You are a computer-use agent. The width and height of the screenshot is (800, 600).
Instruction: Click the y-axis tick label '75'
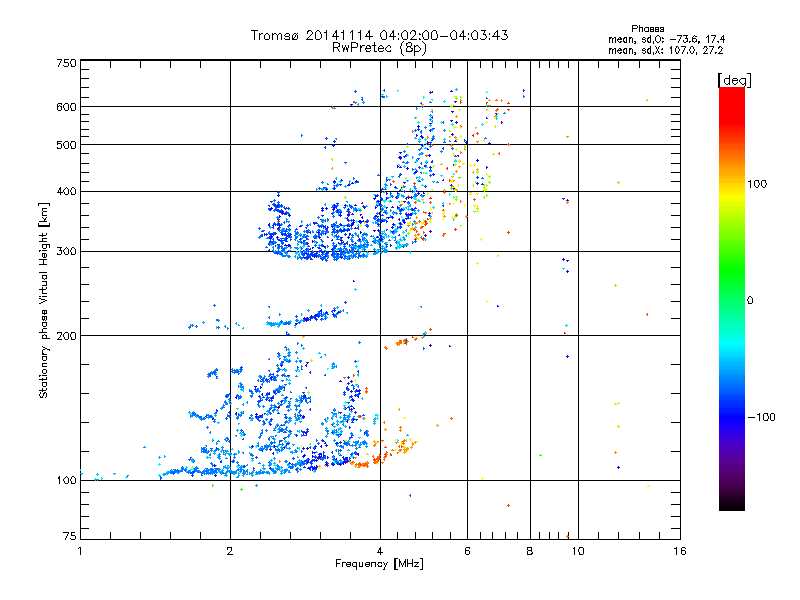[x=70, y=536]
